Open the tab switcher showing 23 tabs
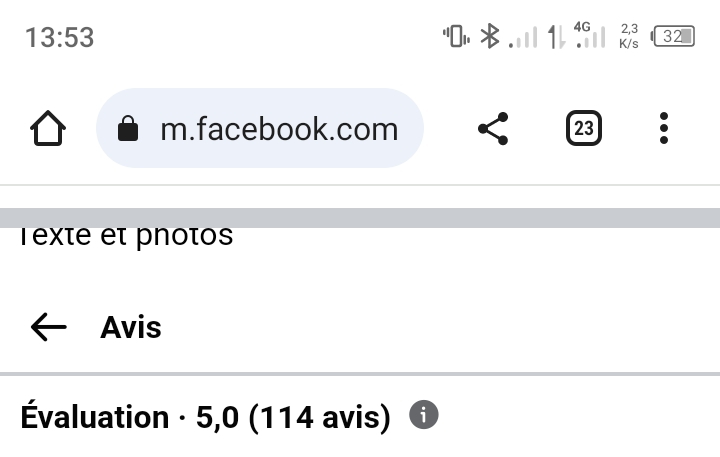The width and height of the screenshot is (720, 457). pos(583,129)
